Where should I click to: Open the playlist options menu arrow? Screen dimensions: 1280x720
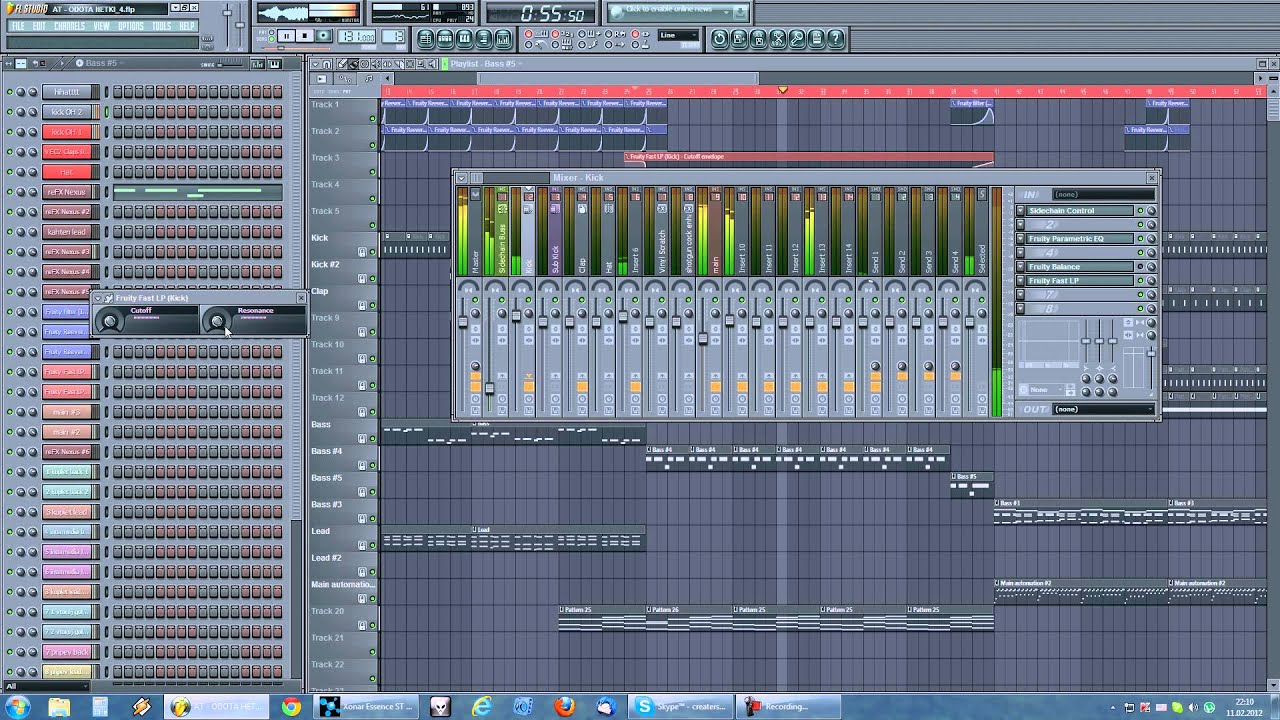pos(315,64)
